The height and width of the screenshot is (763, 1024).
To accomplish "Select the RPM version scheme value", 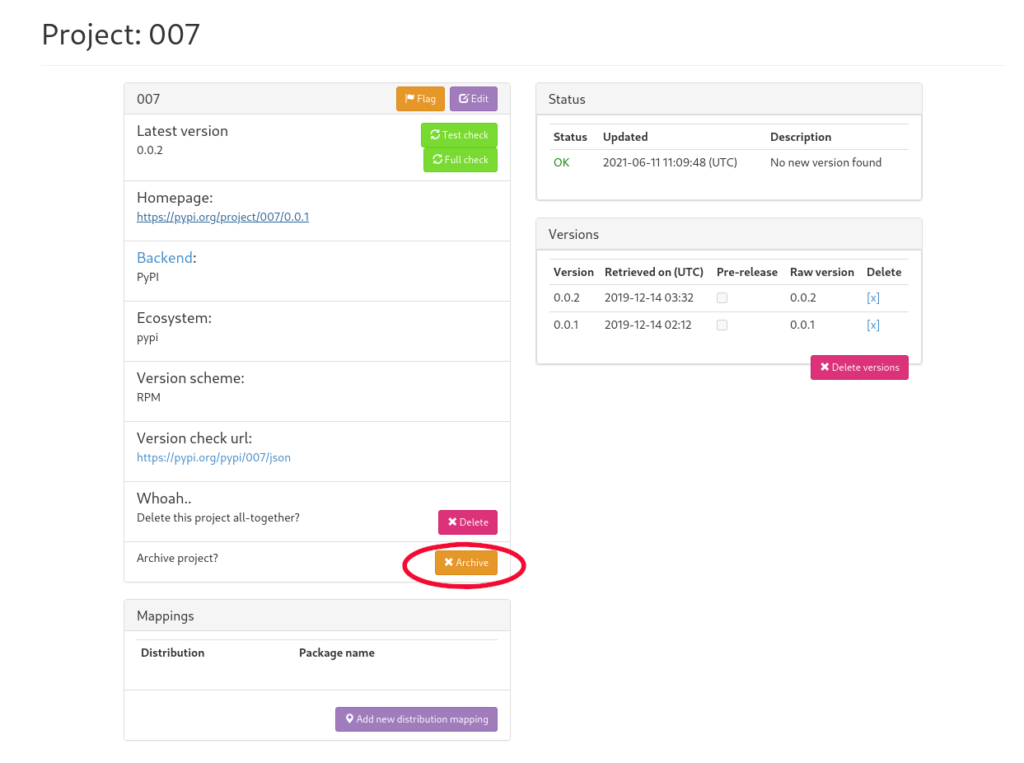I will [x=148, y=397].
